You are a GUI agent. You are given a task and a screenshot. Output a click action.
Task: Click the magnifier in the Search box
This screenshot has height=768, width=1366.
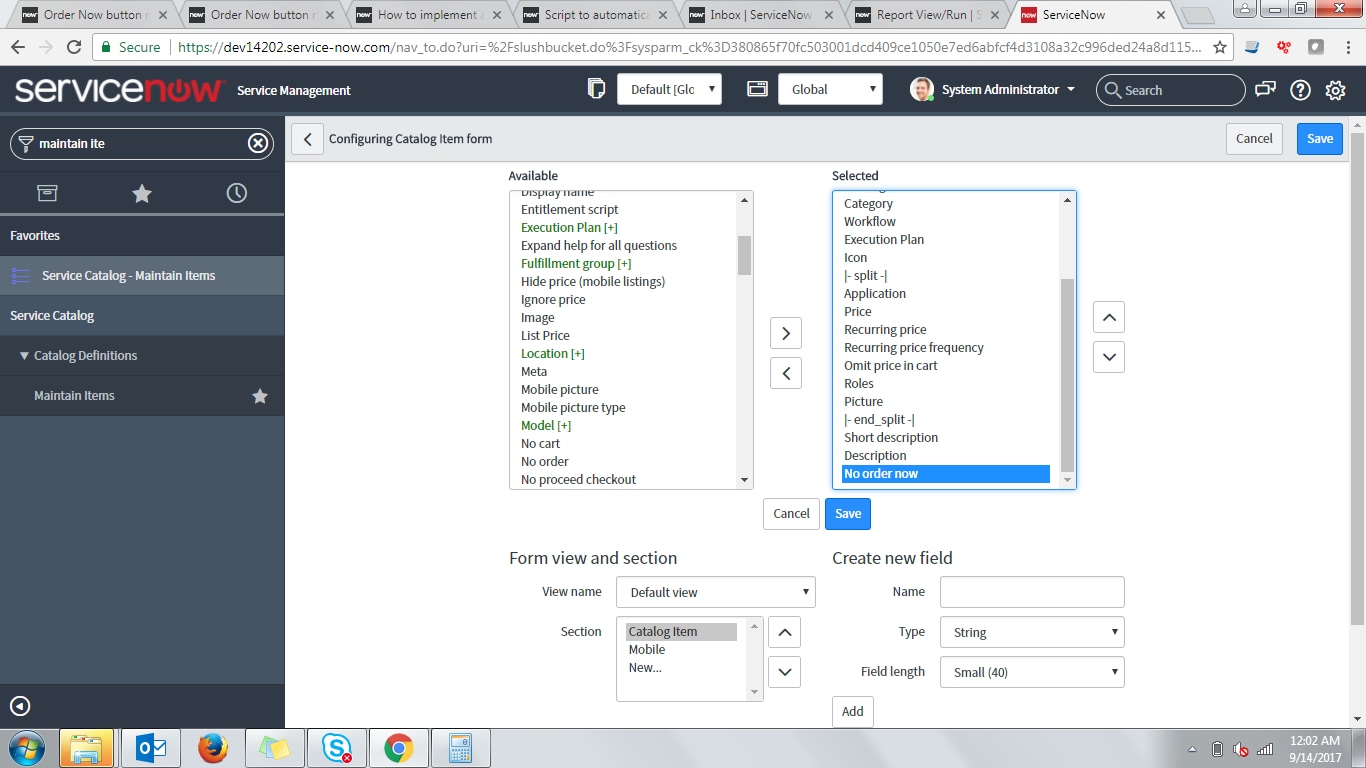(1113, 90)
